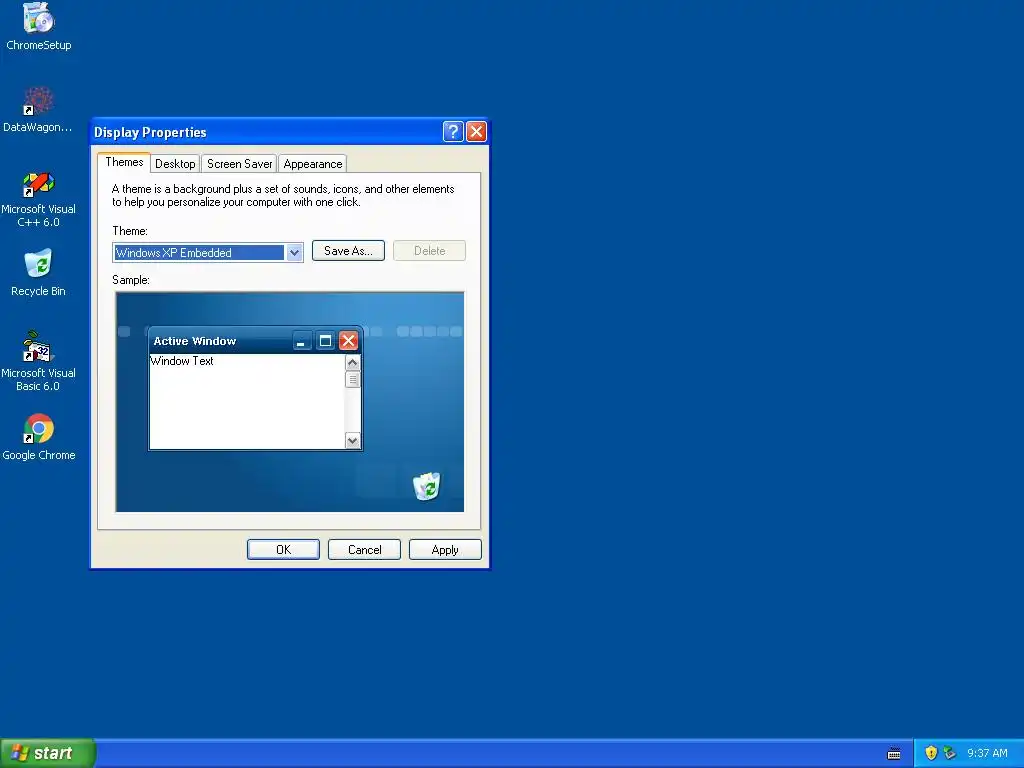Click the sample scrollbar down arrow
This screenshot has height=768, width=1024.
click(x=353, y=441)
